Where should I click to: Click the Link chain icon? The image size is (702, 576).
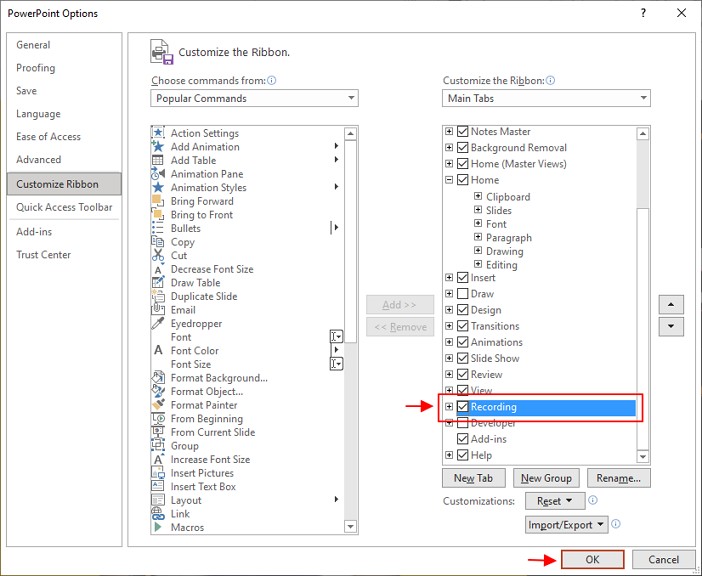pos(158,514)
